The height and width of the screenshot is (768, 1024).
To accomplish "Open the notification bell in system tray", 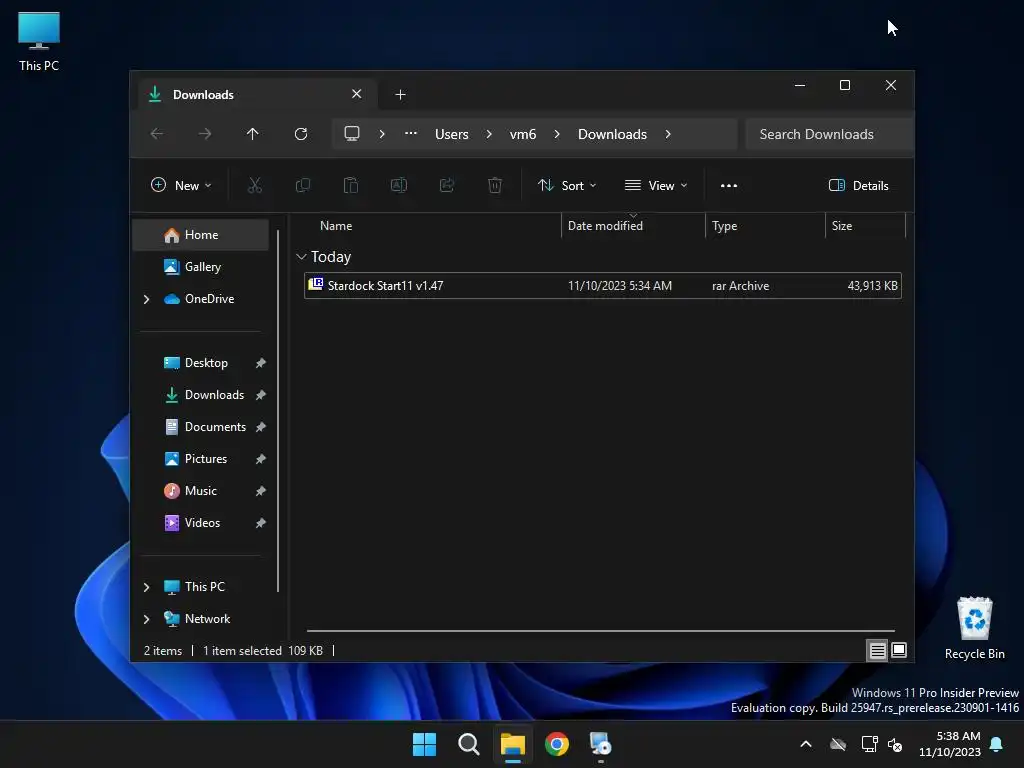I will tap(997, 744).
